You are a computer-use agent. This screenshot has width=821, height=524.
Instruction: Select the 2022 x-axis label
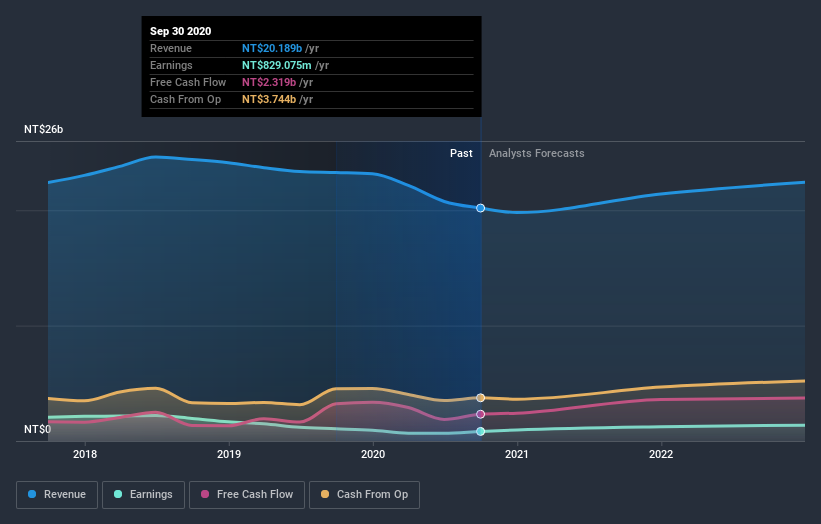tap(661, 454)
